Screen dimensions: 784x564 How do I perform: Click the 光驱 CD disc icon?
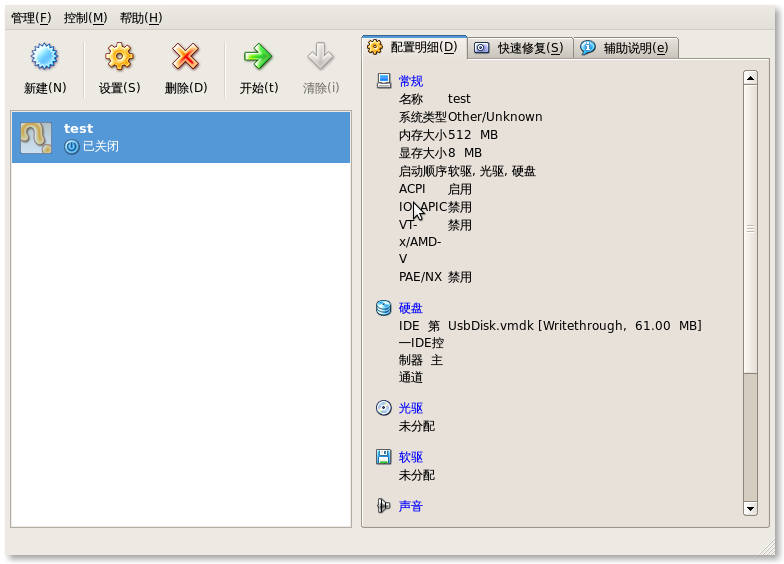[384, 408]
